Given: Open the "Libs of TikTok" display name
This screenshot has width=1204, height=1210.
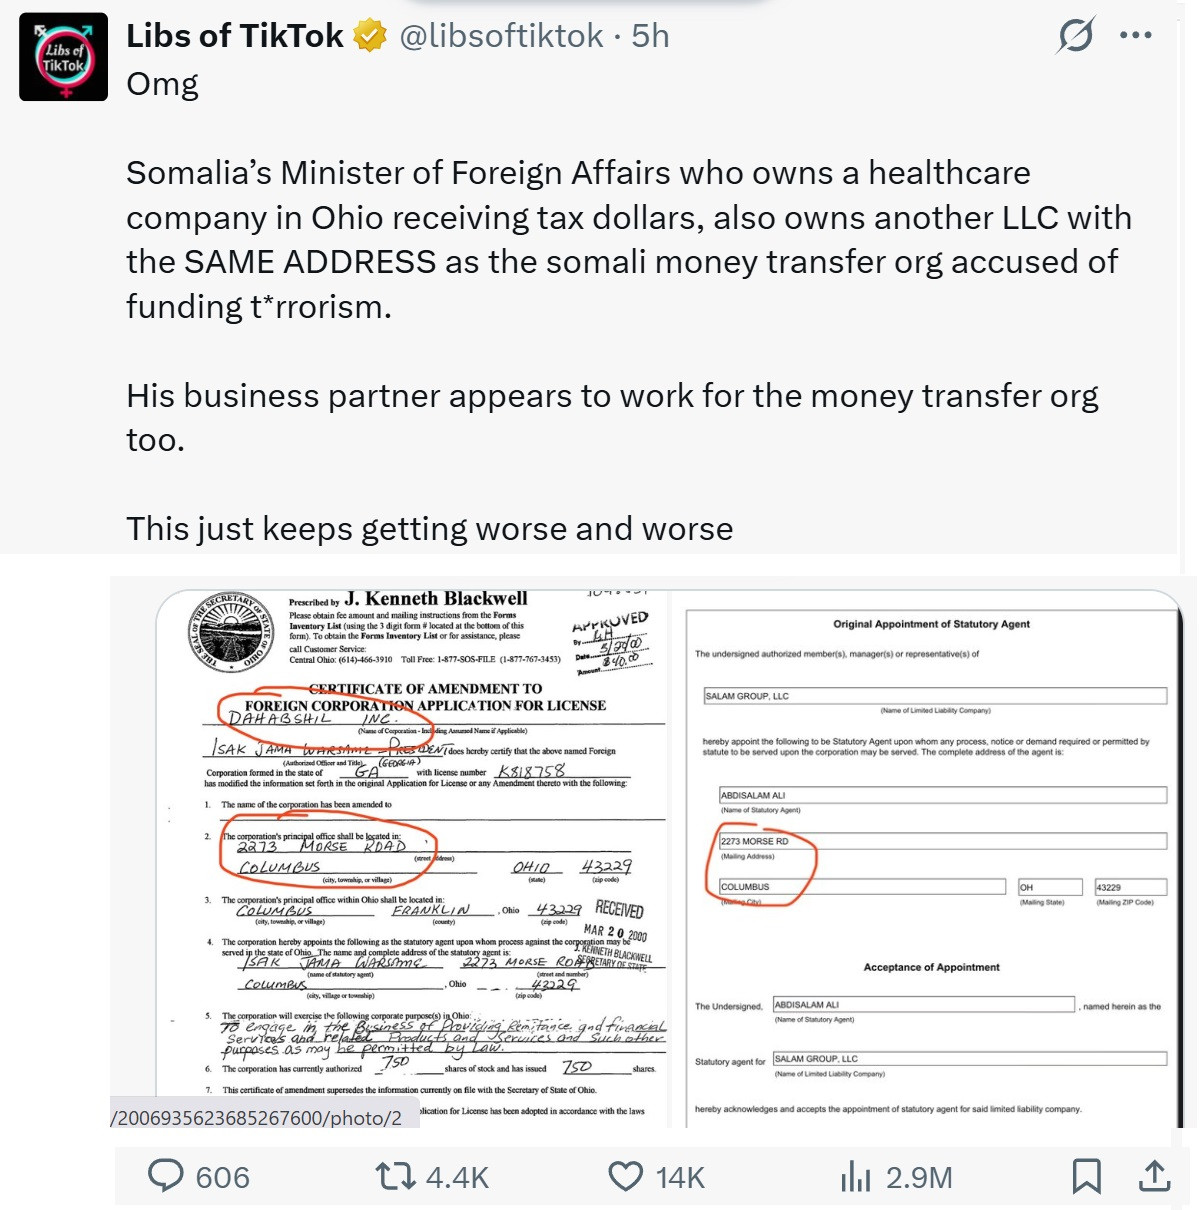Looking at the screenshot, I should pyautogui.click(x=234, y=37).
